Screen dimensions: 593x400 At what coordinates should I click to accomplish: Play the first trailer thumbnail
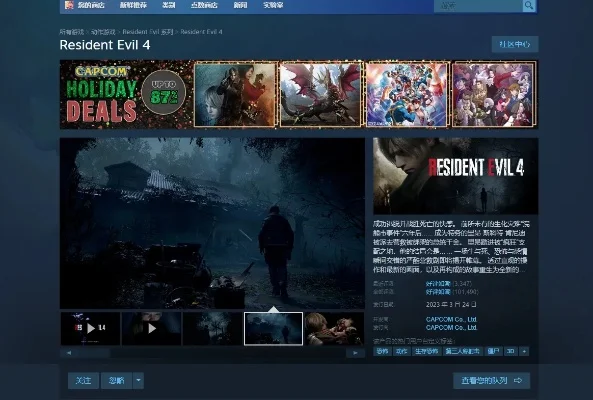coord(90,328)
